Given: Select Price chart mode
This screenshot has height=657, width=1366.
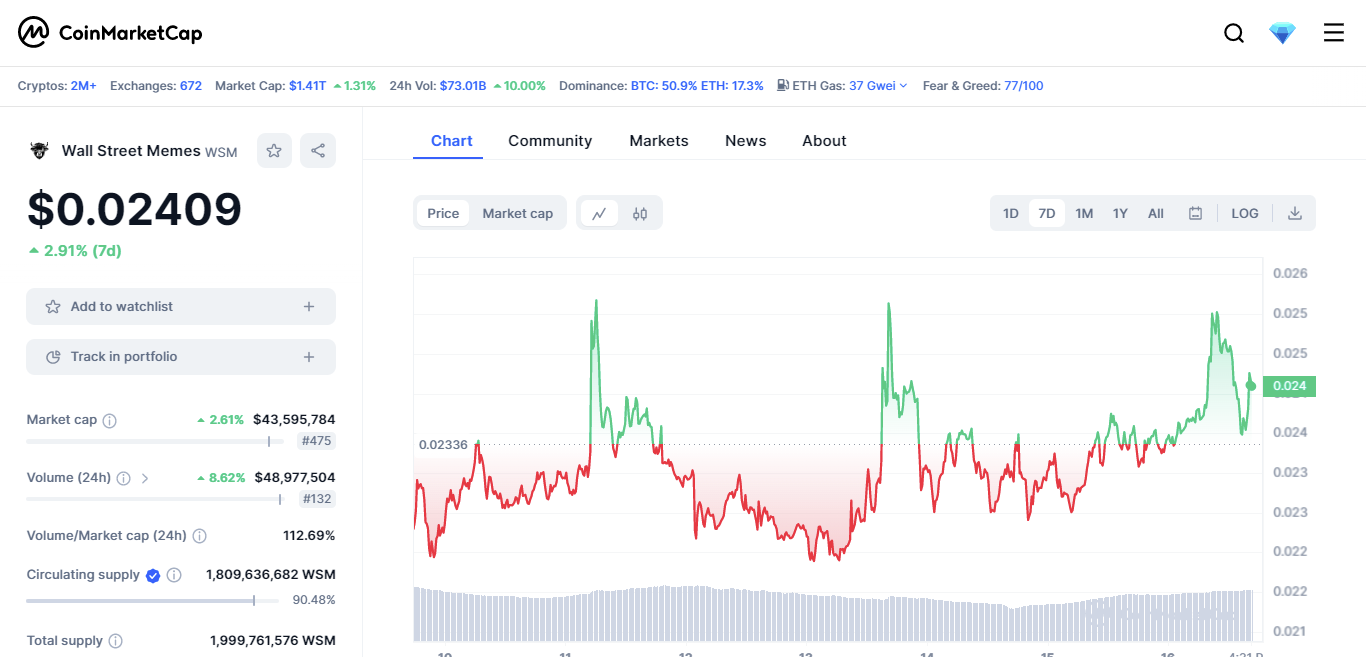Looking at the screenshot, I should click(x=443, y=213).
